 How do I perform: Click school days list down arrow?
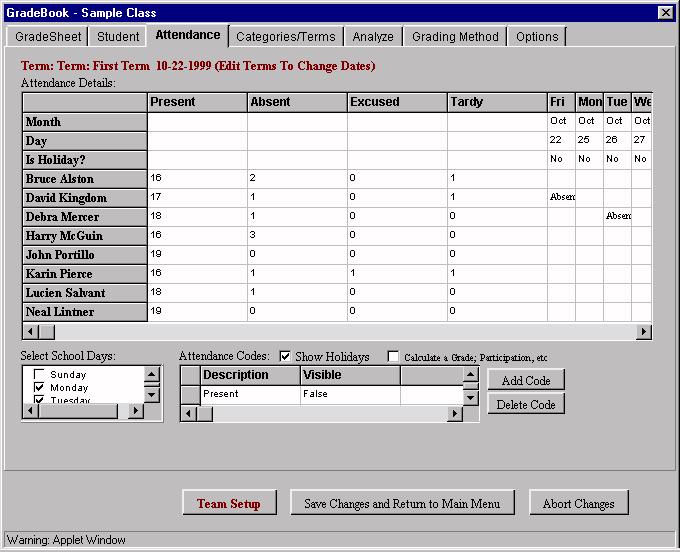click(x=151, y=394)
